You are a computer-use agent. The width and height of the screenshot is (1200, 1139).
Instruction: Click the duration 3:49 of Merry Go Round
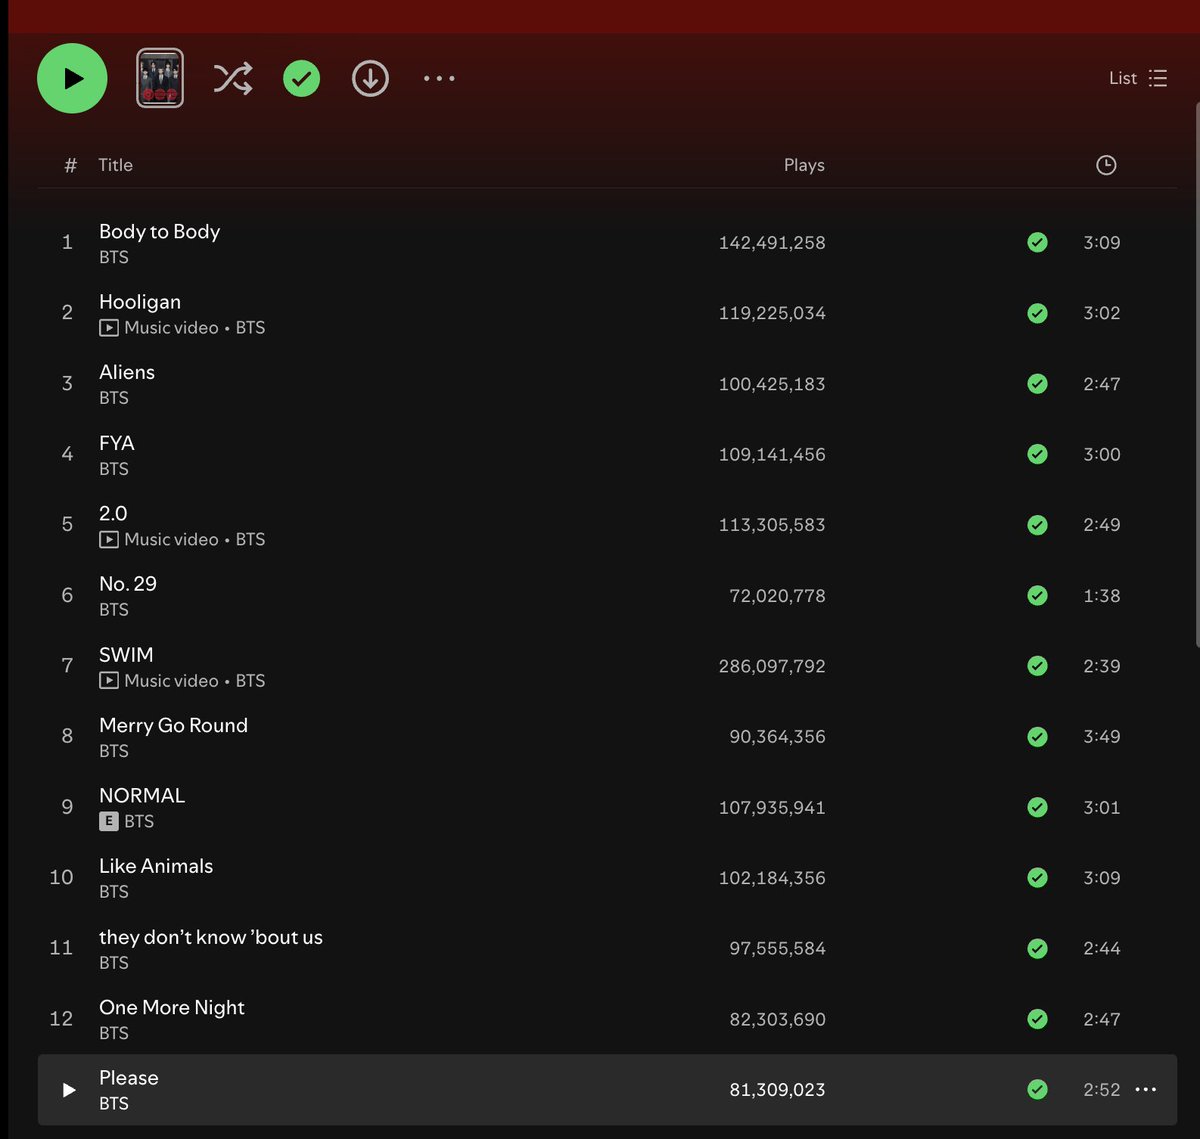click(x=1102, y=737)
